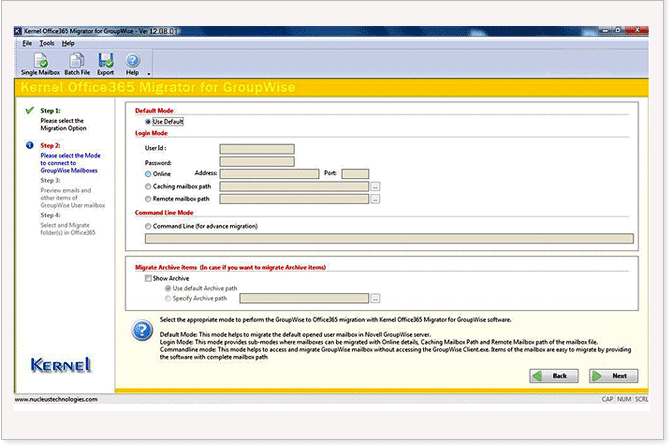Image resolution: width=671 pixels, height=447 pixels.
Task: Click the Command Line text field
Action: coord(389,239)
